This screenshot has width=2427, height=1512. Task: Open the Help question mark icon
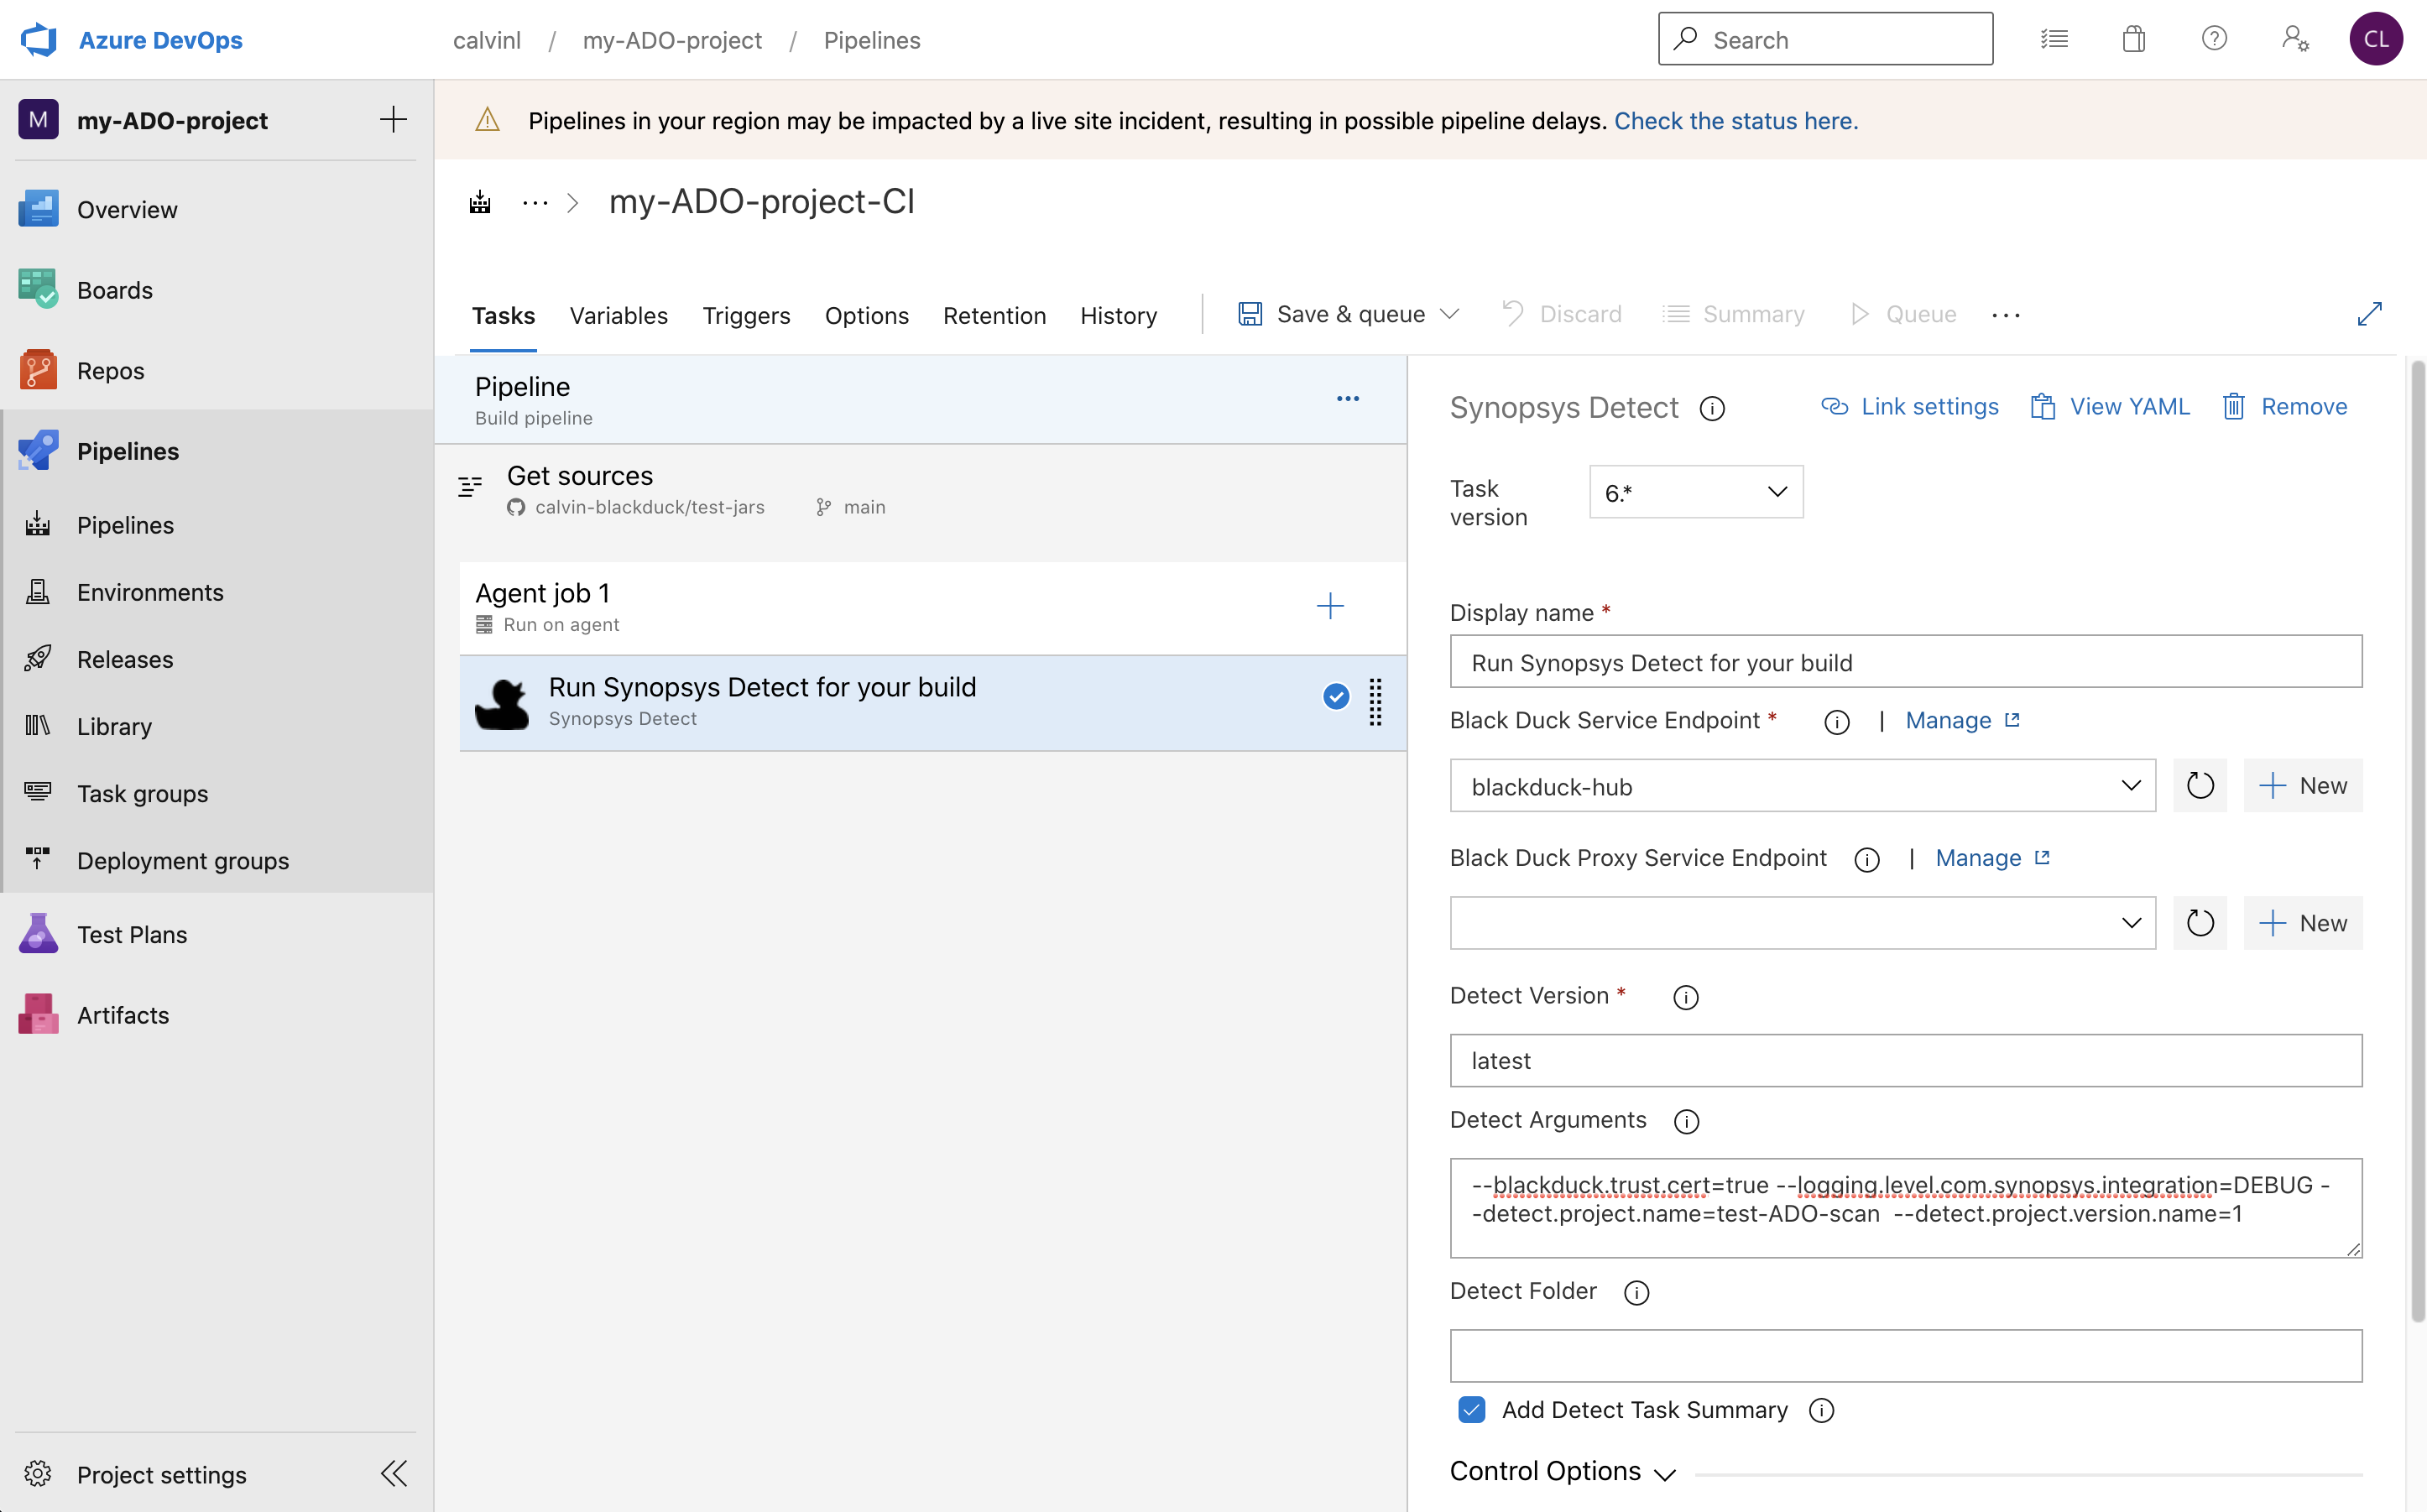click(2214, 39)
